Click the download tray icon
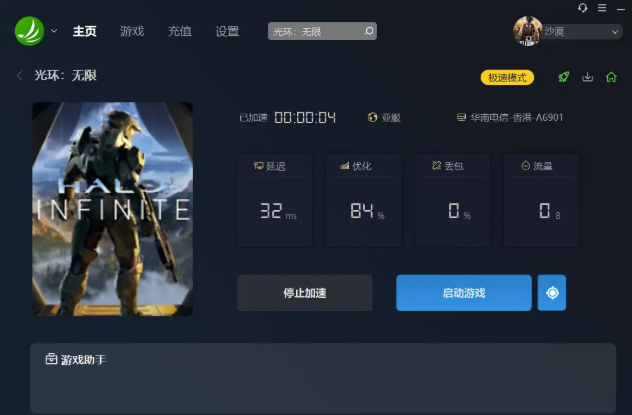Image resolution: width=632 pixels, height=415 pixels. point(588,77)
